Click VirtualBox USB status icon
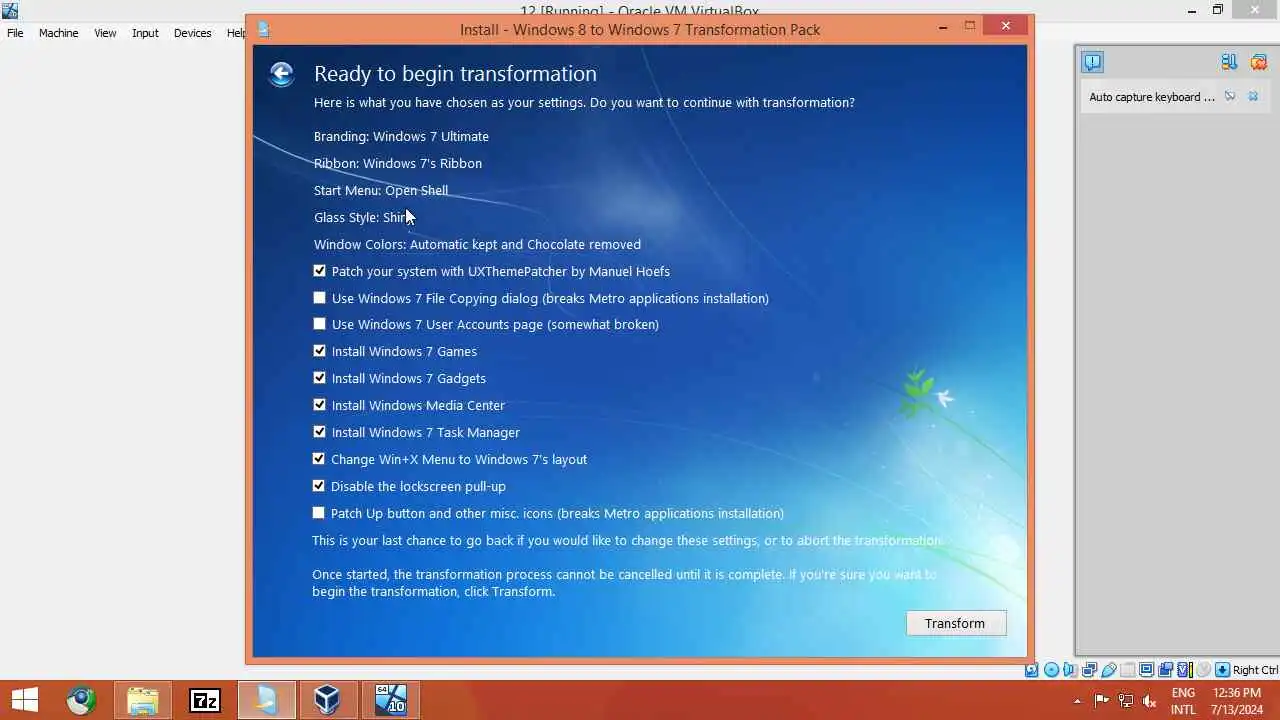This screenshot has width=1280, height=720. click(x=1108, y=670)
